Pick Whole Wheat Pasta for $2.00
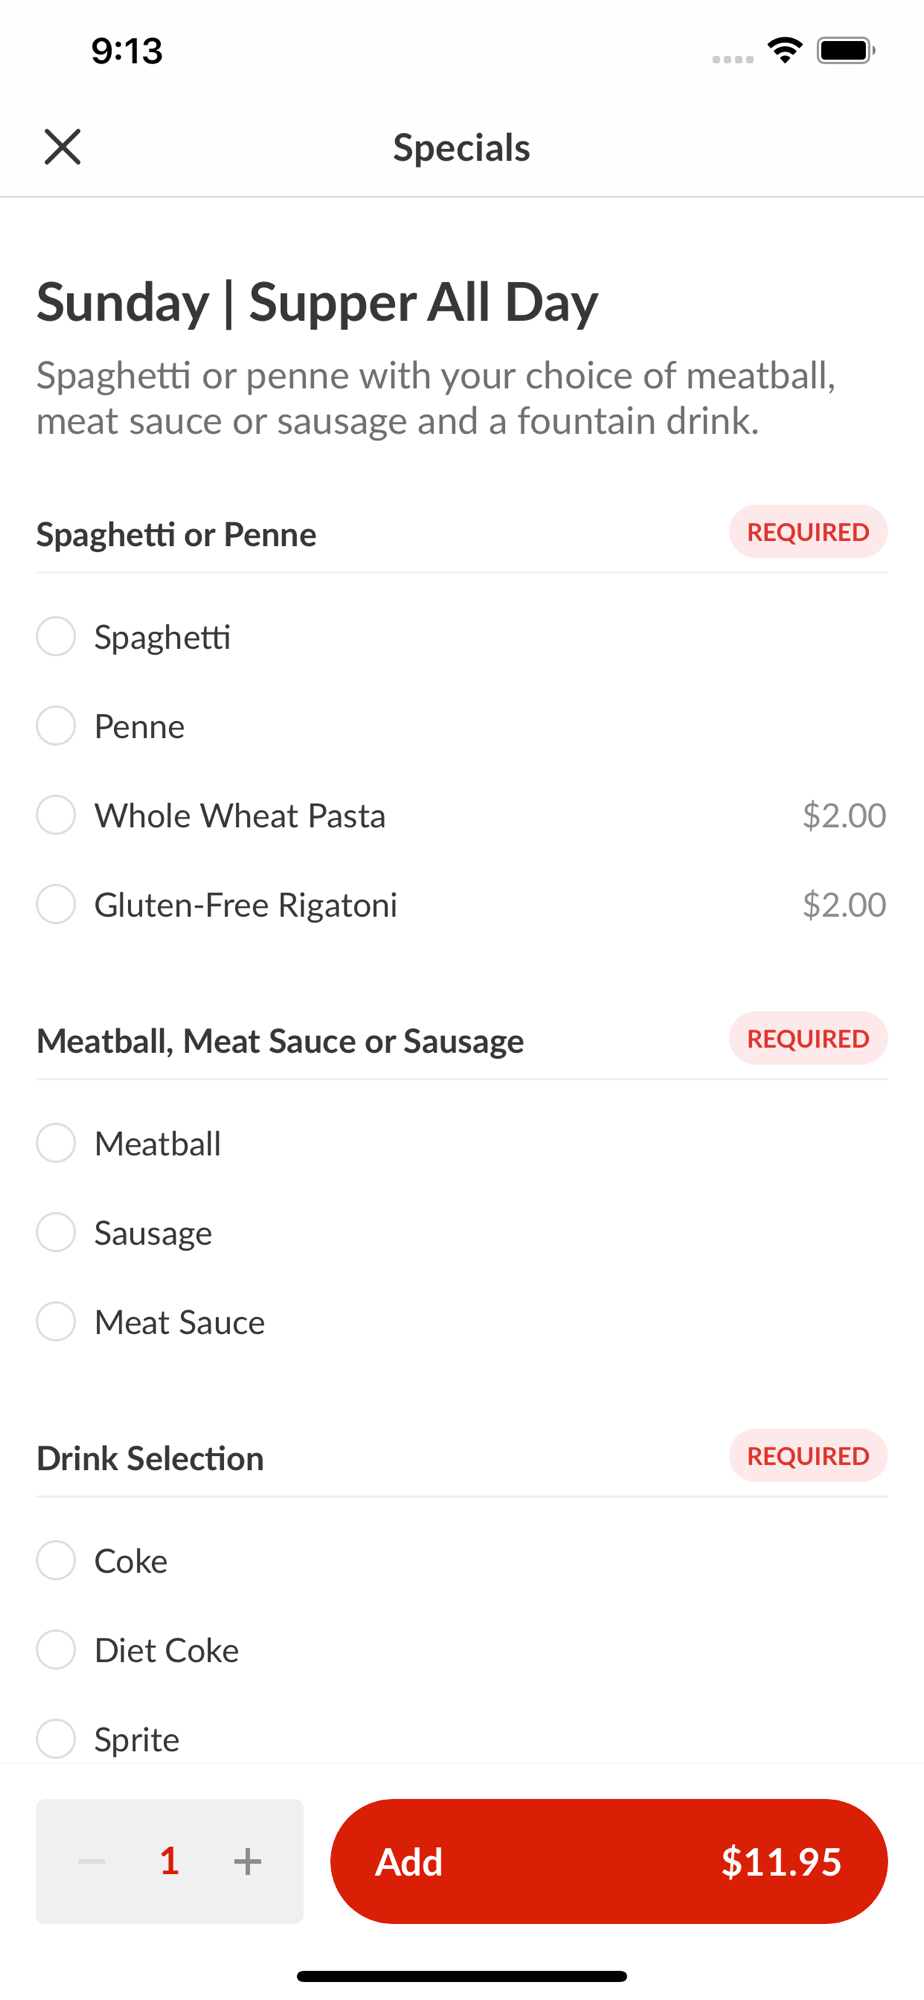Viewport: 924px width, 2000px height. click(x=56, y=815)
